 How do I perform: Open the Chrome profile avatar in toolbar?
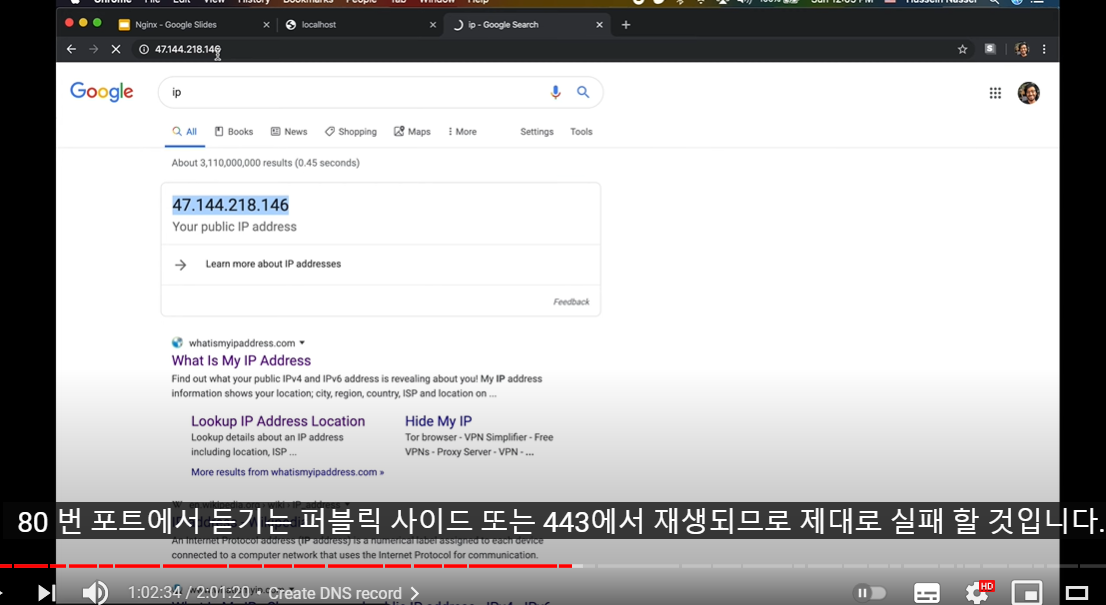[1022, 49]
